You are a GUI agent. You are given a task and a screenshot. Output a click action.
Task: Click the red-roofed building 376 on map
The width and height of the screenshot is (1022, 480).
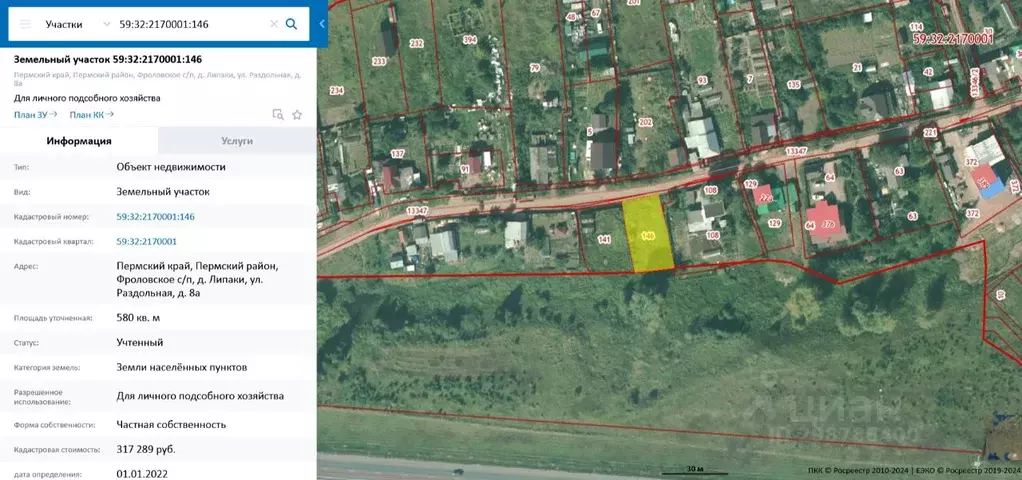coord(826,222)
